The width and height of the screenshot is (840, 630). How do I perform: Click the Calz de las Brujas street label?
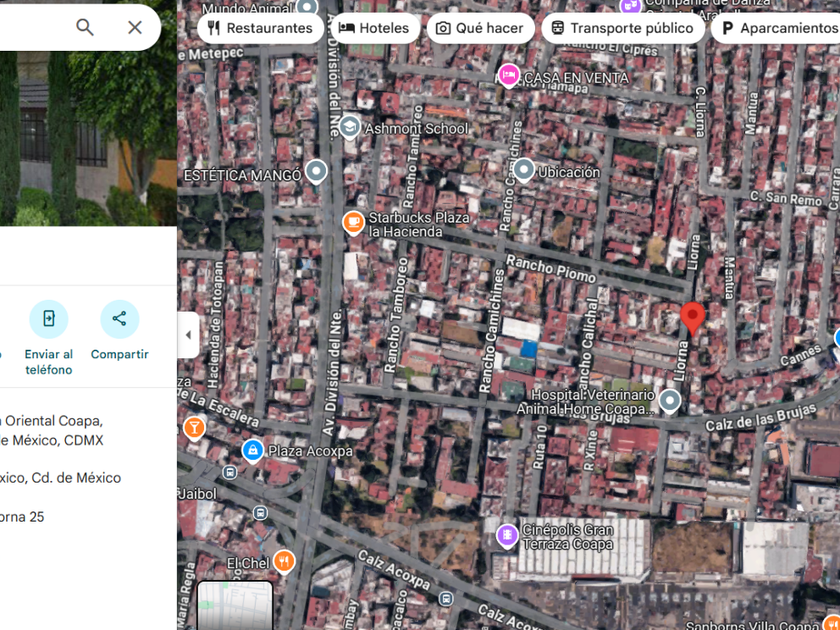tap(761, 418)
